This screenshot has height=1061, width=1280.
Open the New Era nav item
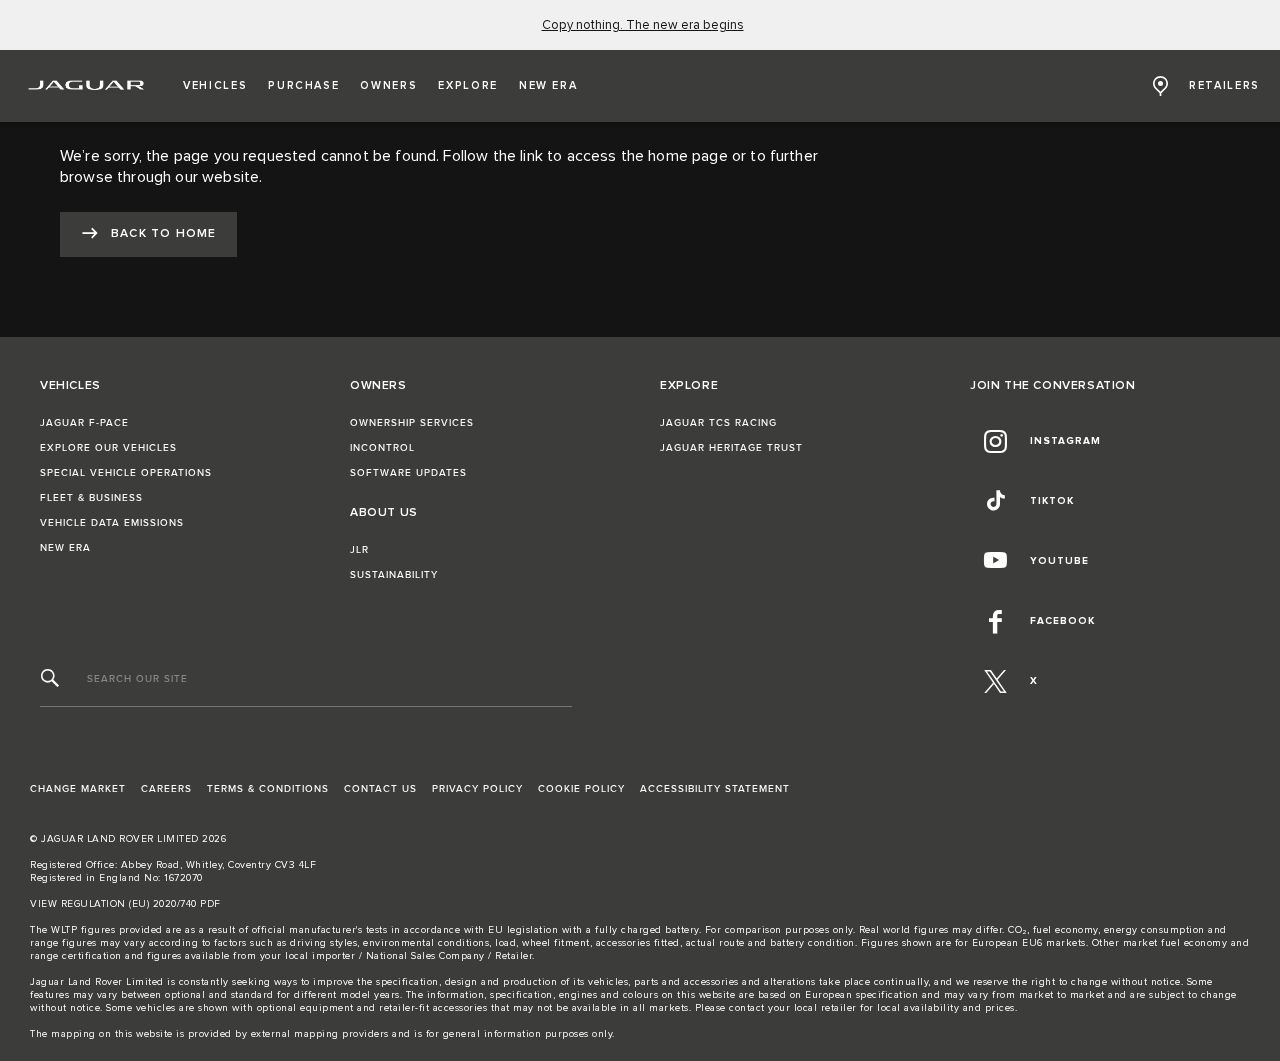tap(548, 86)
